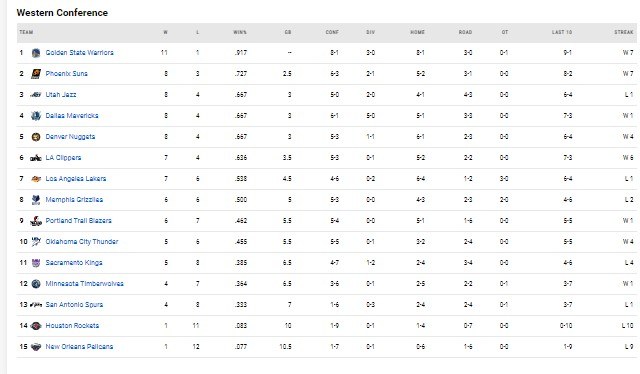Open the Oklahoma City Thunder team link
Image resolution: width=640 pixels, height=374 pixels.
pyautogui.click(x=82, y=242)
